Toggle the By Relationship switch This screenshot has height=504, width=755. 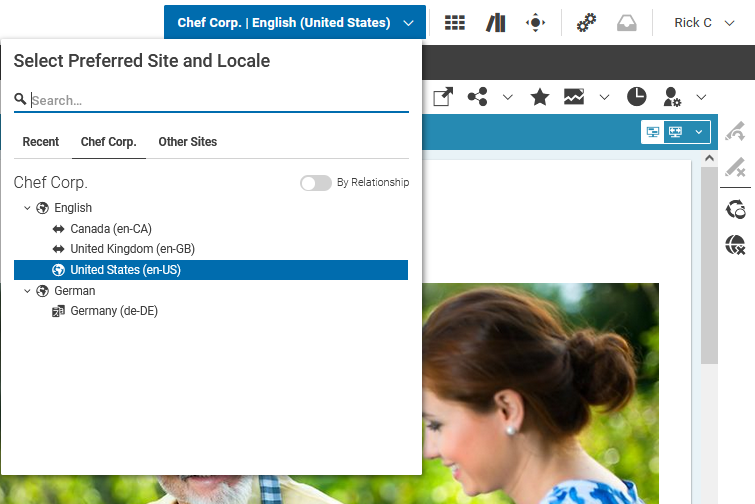click(316, 183)
